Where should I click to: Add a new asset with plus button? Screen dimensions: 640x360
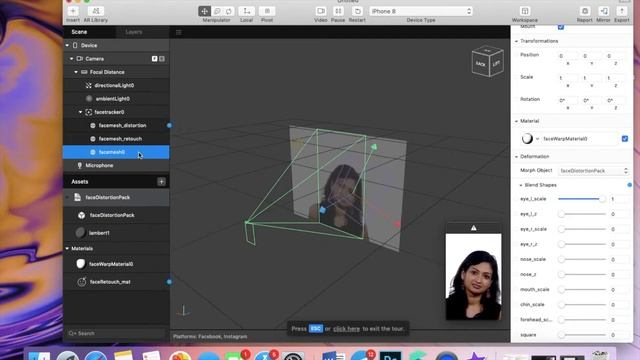coord(161,182)
